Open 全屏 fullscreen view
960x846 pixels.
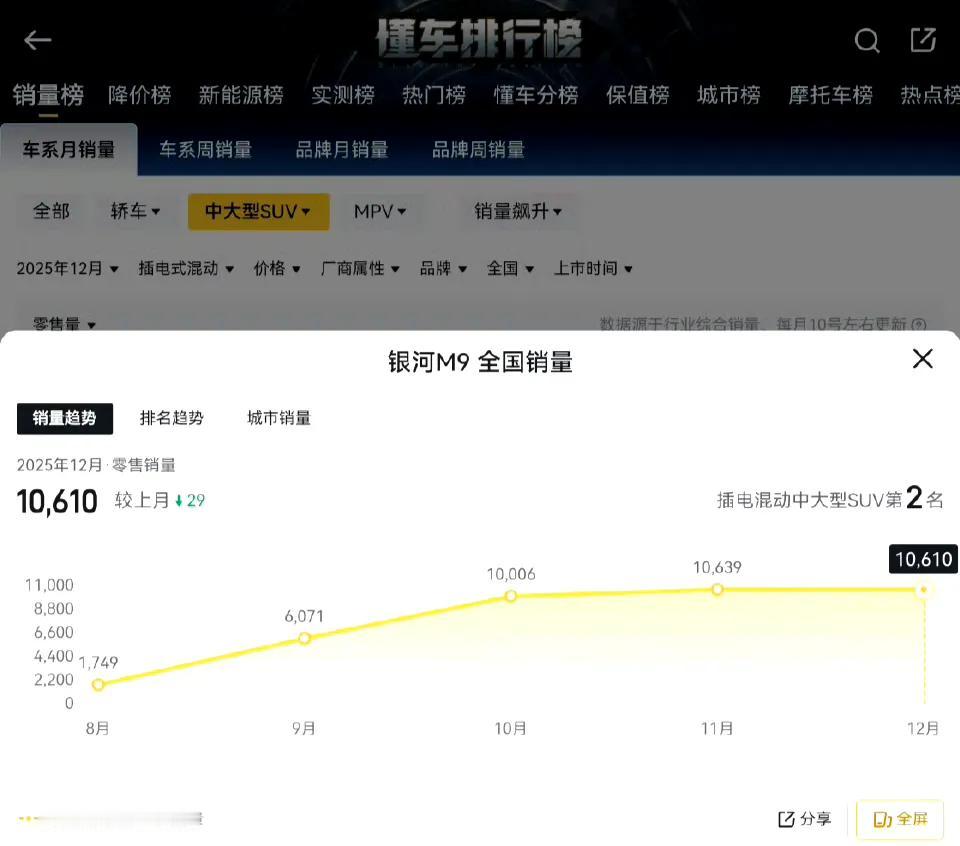click(x=899, y=818)
